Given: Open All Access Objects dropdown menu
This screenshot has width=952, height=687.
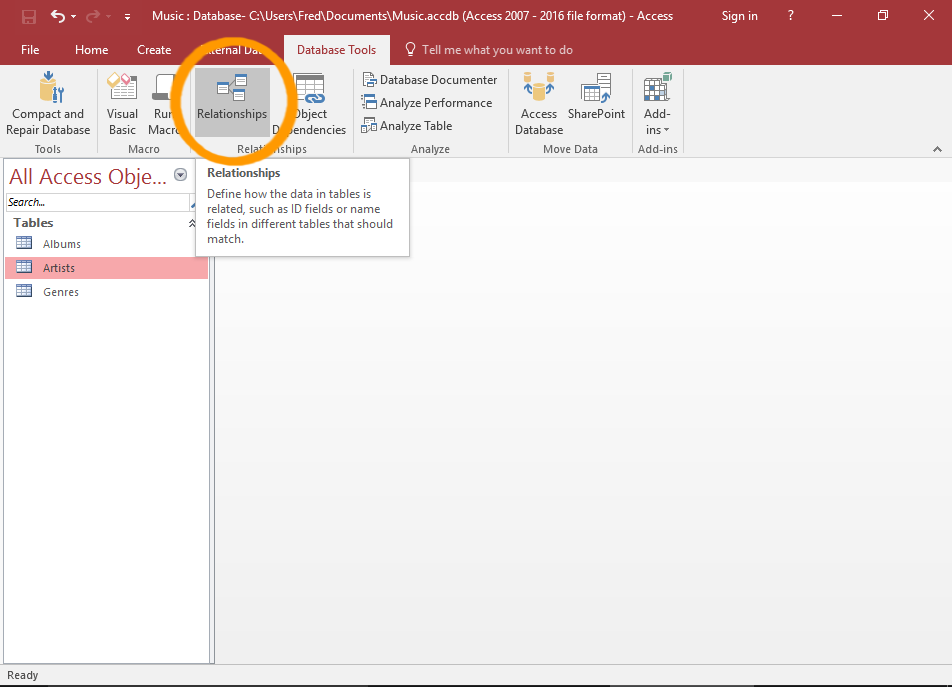Looking at the screenshot, I should click(x=180, y=175).
